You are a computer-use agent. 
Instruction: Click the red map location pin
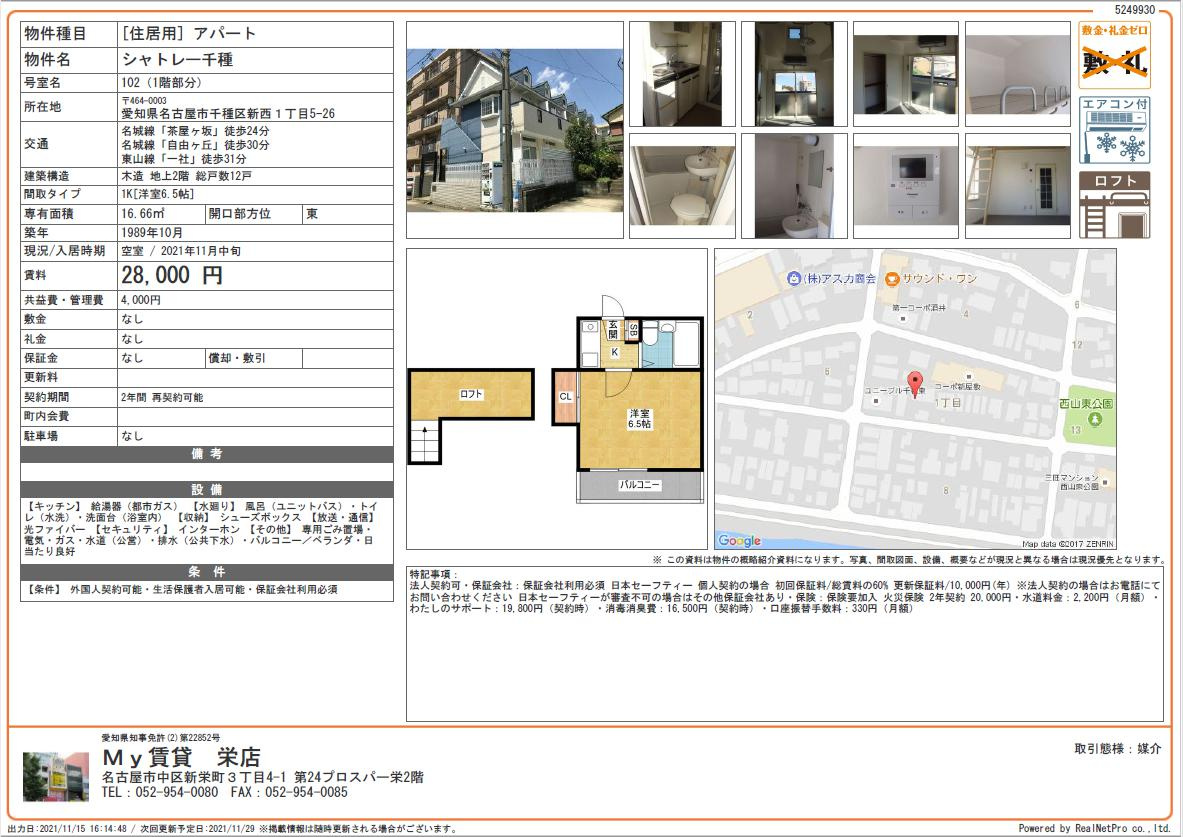tap(914, 384)
